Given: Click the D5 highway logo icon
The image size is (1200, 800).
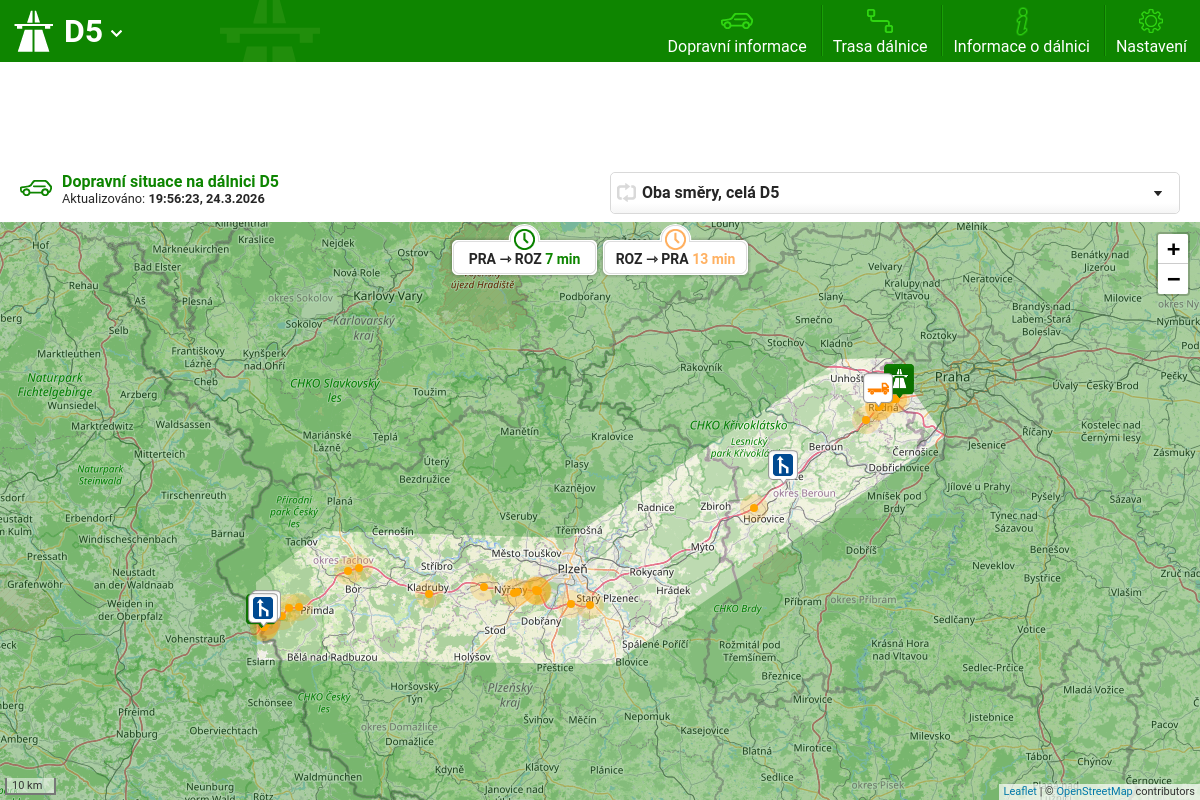Looking at the screenshot, I should [33, 31].
